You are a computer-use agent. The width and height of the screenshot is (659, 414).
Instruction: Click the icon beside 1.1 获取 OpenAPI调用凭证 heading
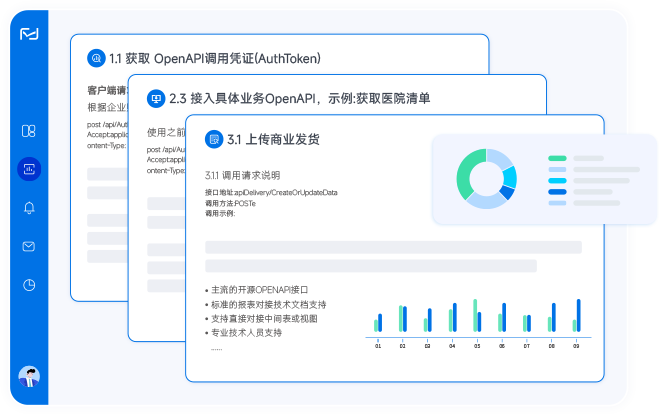(96, 59)
